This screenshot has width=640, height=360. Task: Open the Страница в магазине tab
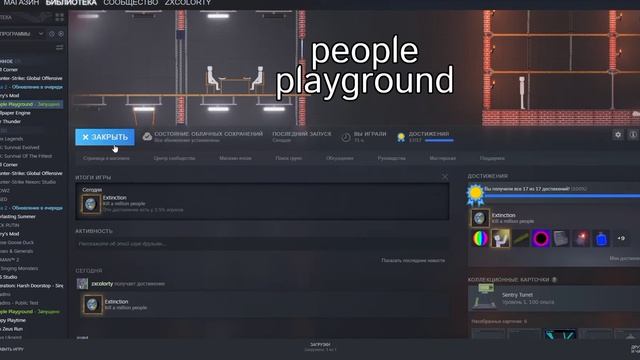click(106, 158)
